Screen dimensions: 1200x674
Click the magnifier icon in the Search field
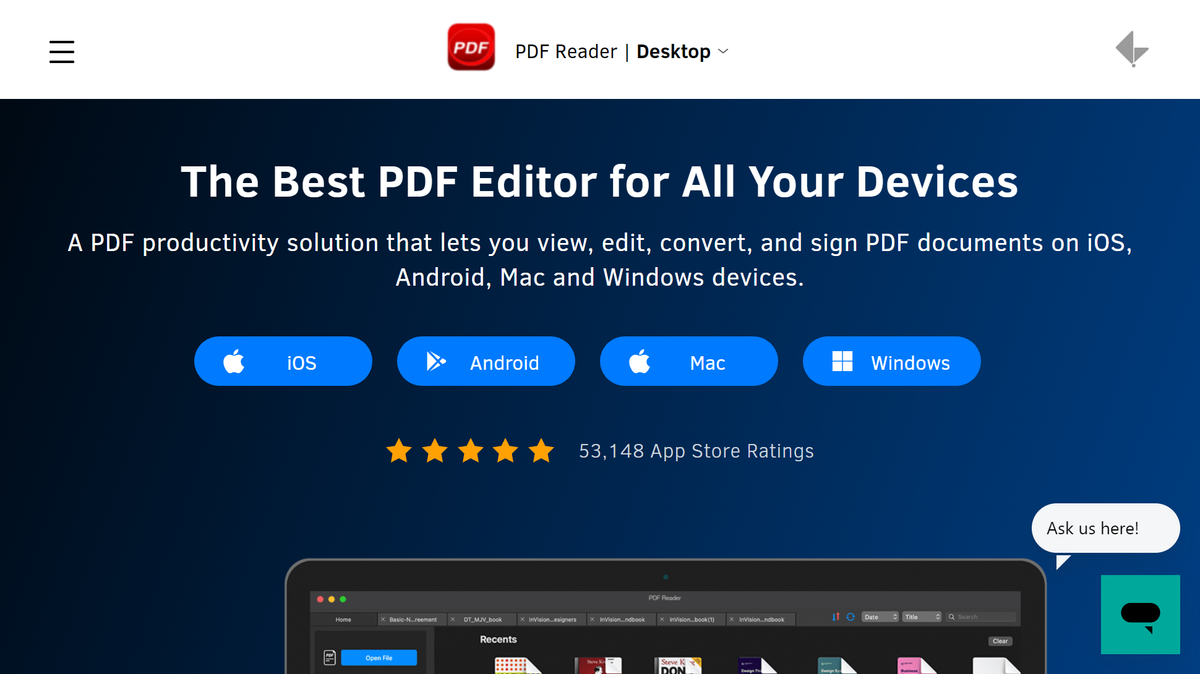[x=952, y=616]
